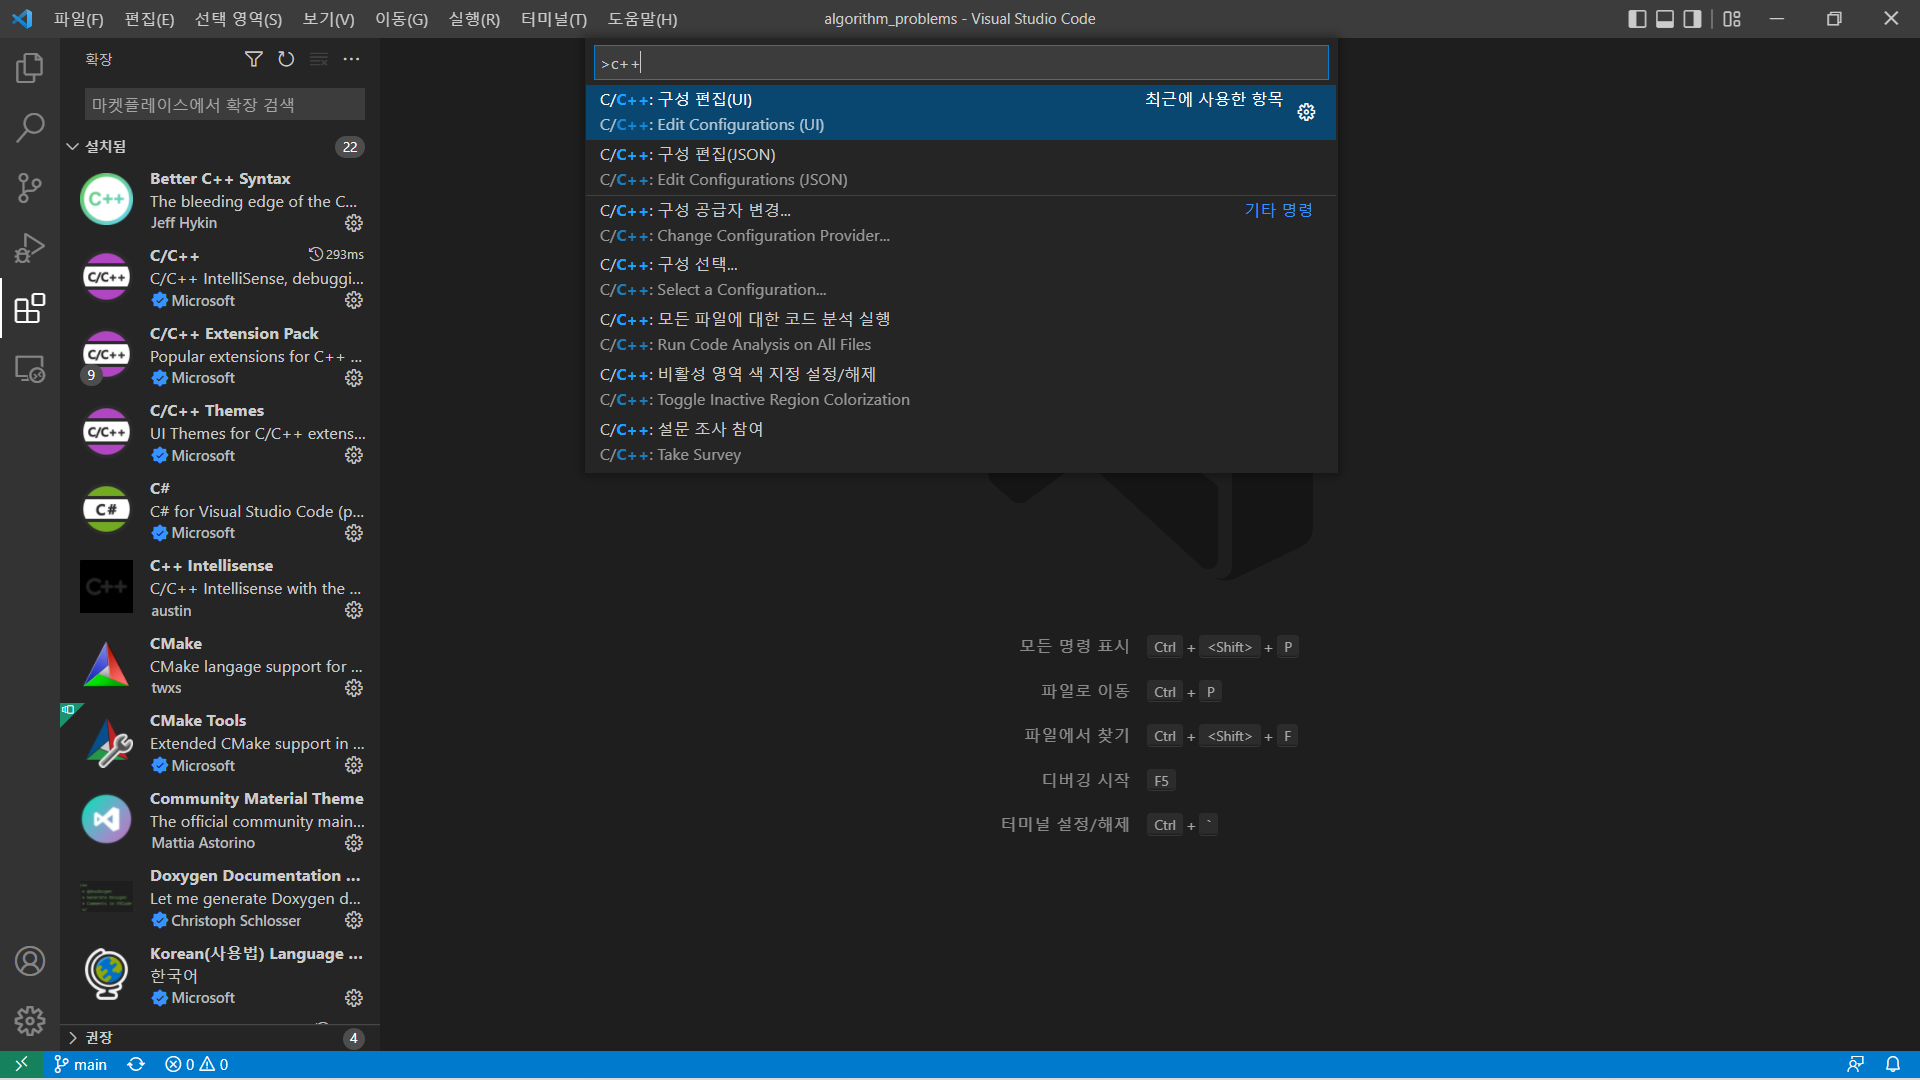Screen dimensions: 1920x1080
Task: Click the notifications bell in status bar
Action: [x=1892, y=1064]
